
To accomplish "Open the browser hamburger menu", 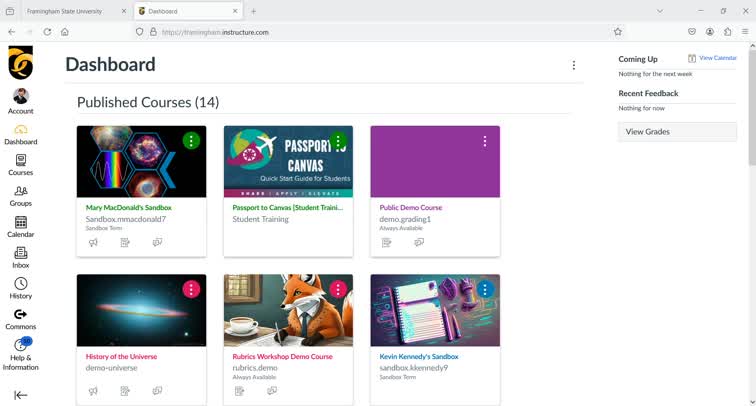I will [x=745, y=32].
